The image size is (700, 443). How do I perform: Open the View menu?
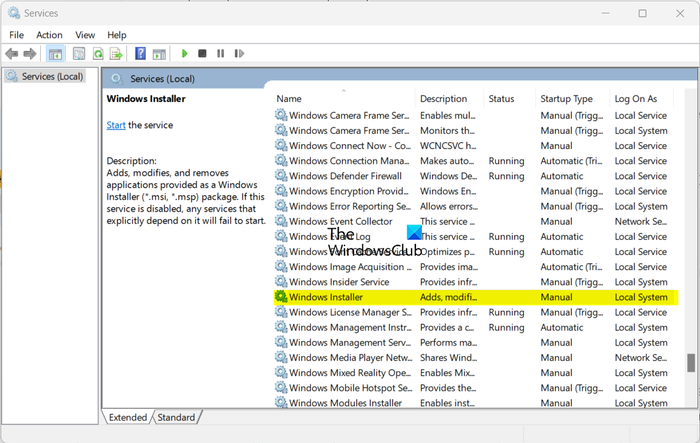click(x=85, y=34)
